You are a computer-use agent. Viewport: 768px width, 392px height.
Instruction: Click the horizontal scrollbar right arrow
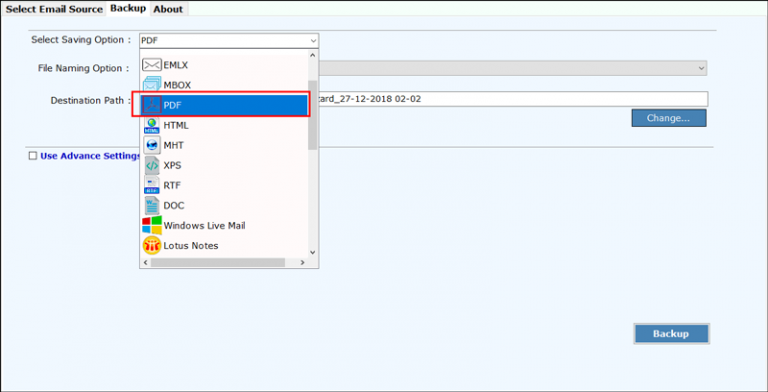click(302, 263)
